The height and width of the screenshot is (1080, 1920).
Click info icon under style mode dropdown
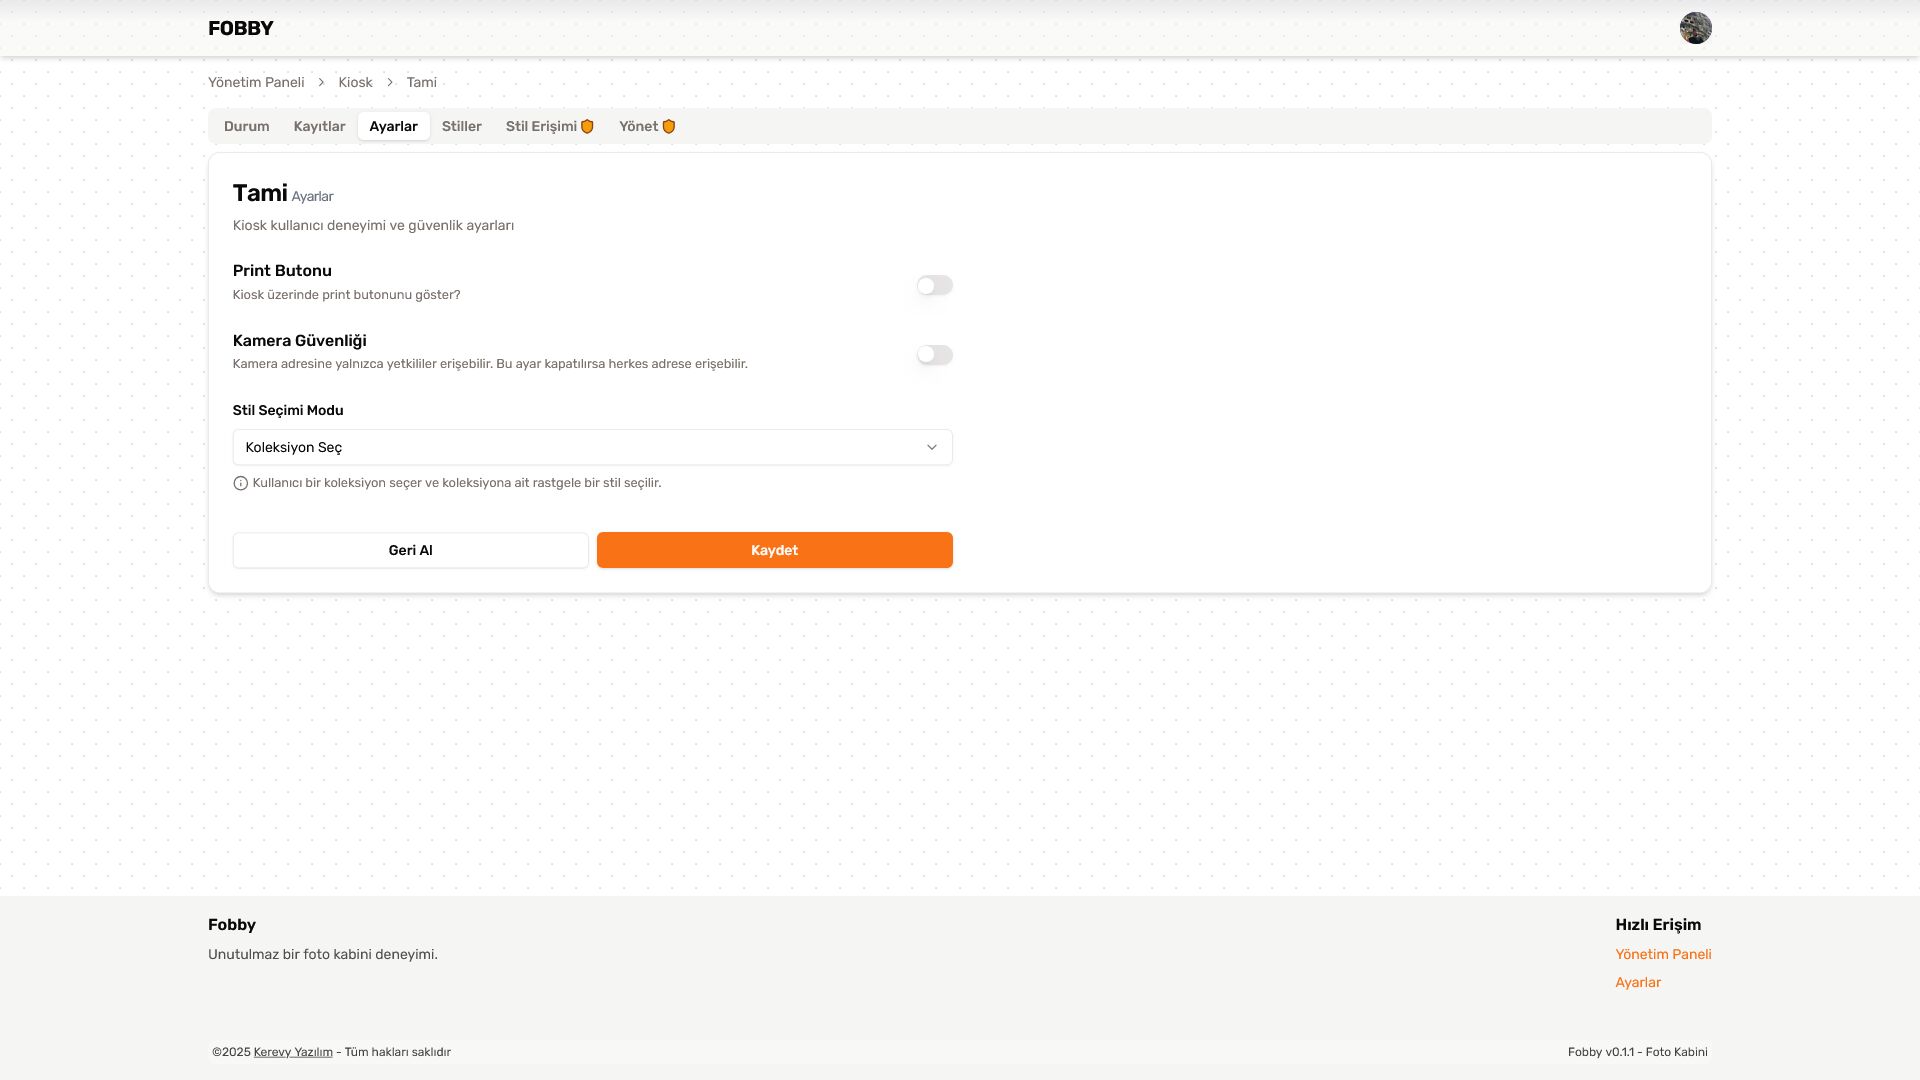pos(240,484)
